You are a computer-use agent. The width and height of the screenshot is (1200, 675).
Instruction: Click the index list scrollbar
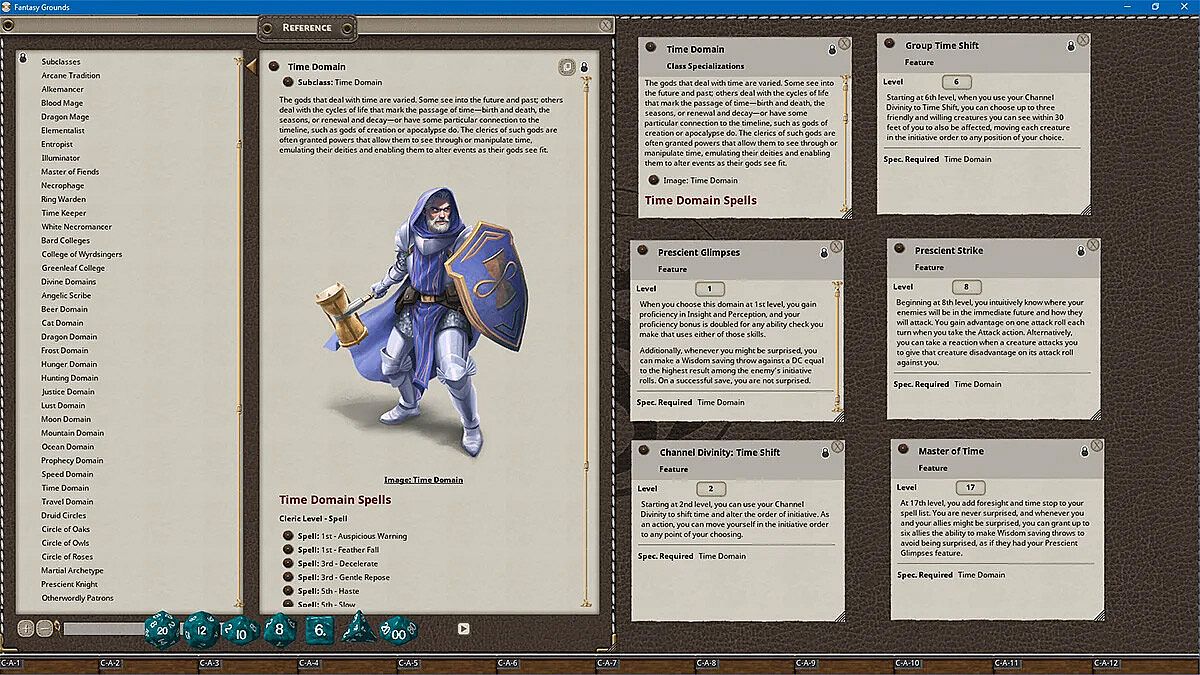(x=238, y=331)
